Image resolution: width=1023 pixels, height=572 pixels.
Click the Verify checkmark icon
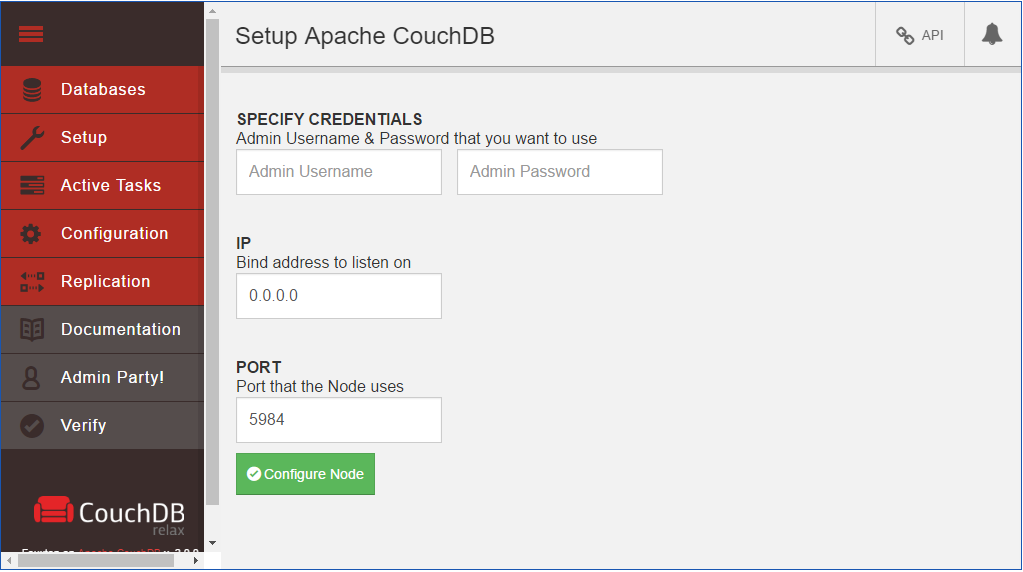pos(32,426)
